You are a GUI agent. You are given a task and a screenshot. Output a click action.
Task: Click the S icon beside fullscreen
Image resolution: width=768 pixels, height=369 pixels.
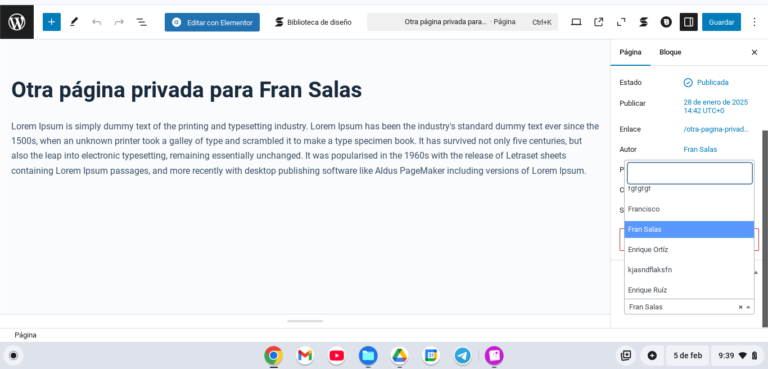point(644,22)
